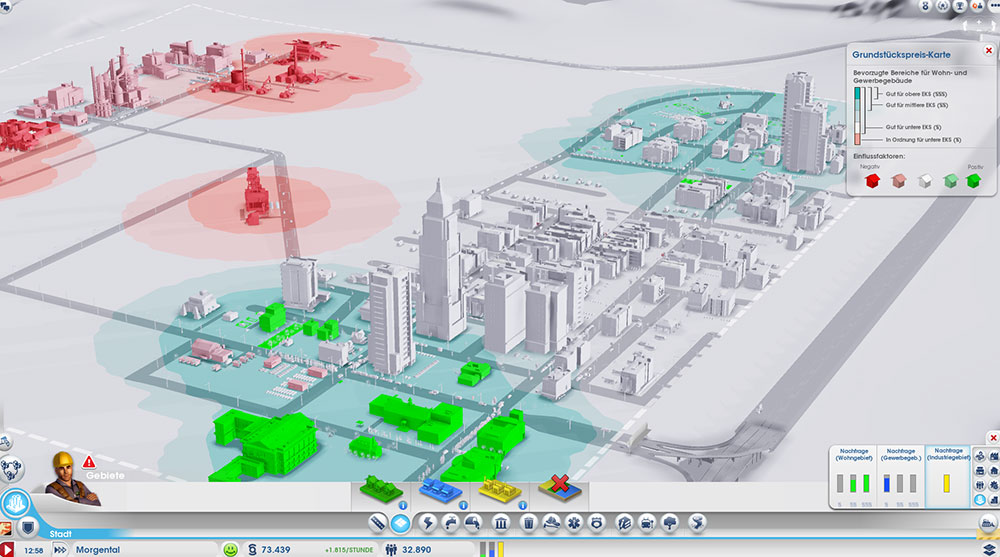
Task: Click the red warning triangle alert
Action: click(89, 461)
